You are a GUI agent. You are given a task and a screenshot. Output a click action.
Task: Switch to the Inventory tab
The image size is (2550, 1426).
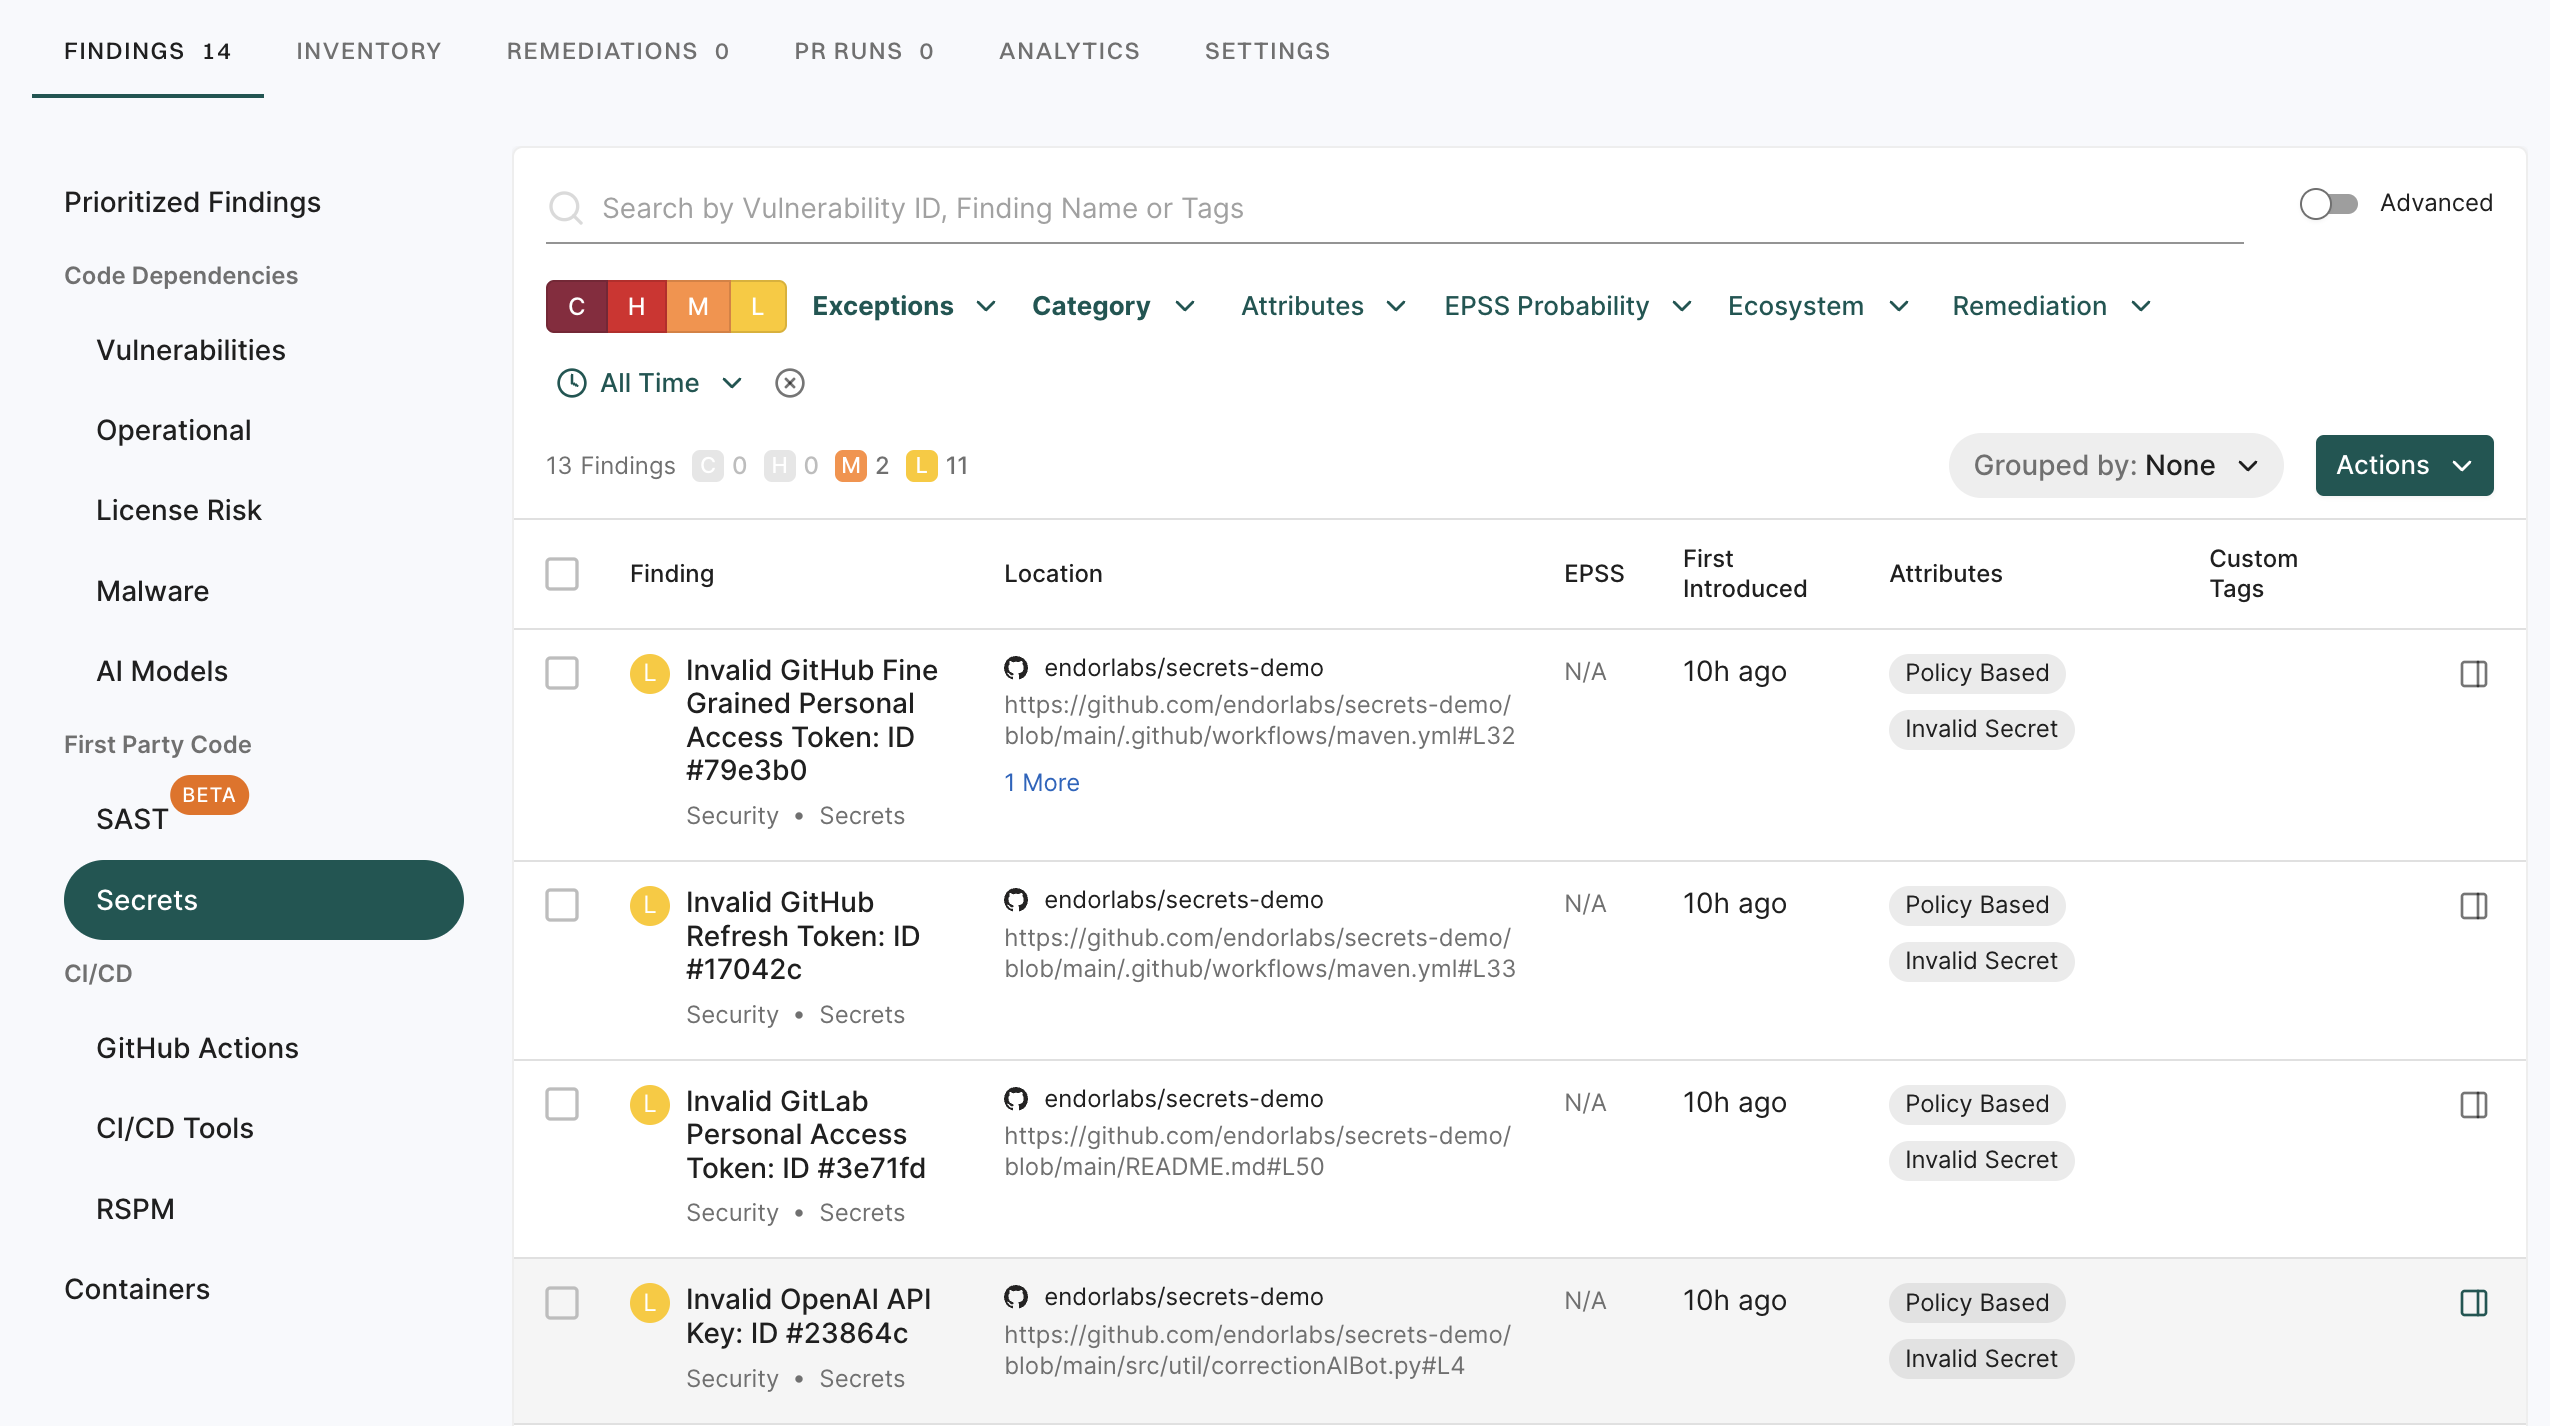coord(369,51)
